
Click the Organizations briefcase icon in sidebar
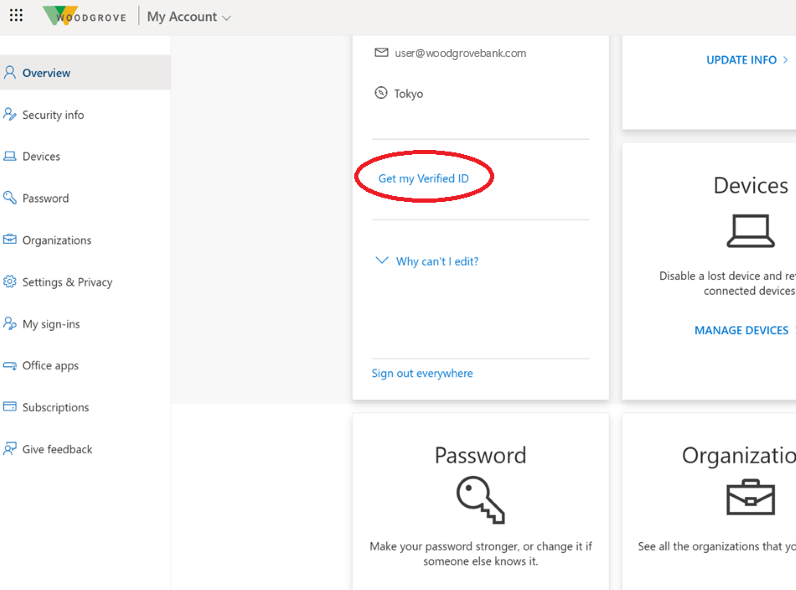[x=10, y=239]
